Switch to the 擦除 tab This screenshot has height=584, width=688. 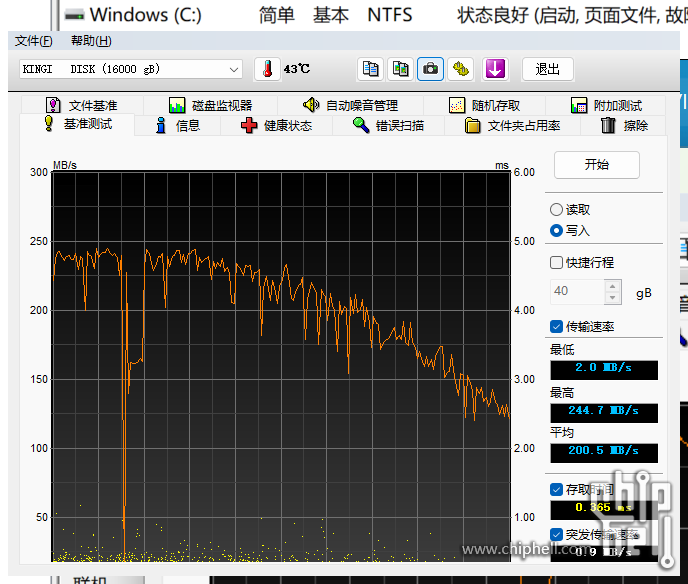point(624,125)
